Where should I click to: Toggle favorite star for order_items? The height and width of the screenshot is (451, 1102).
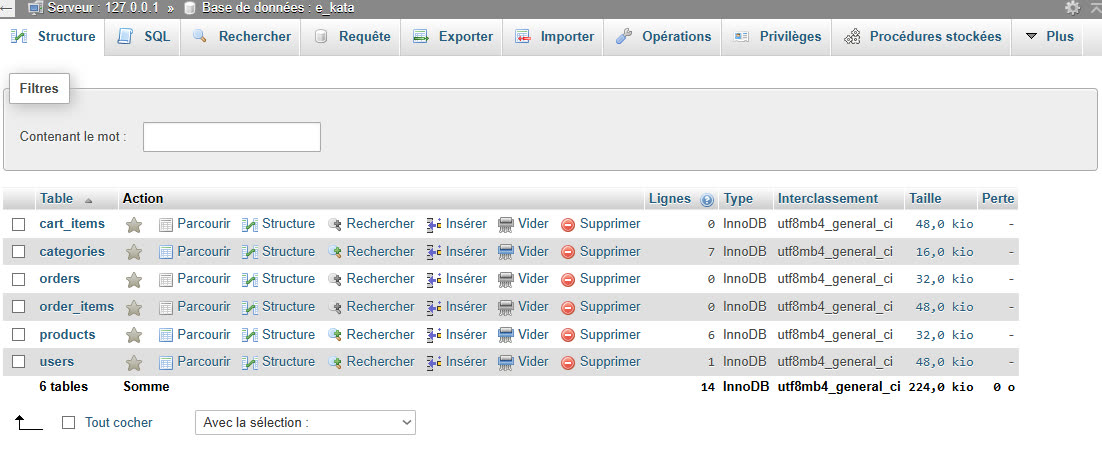click(x=134, y=308)
